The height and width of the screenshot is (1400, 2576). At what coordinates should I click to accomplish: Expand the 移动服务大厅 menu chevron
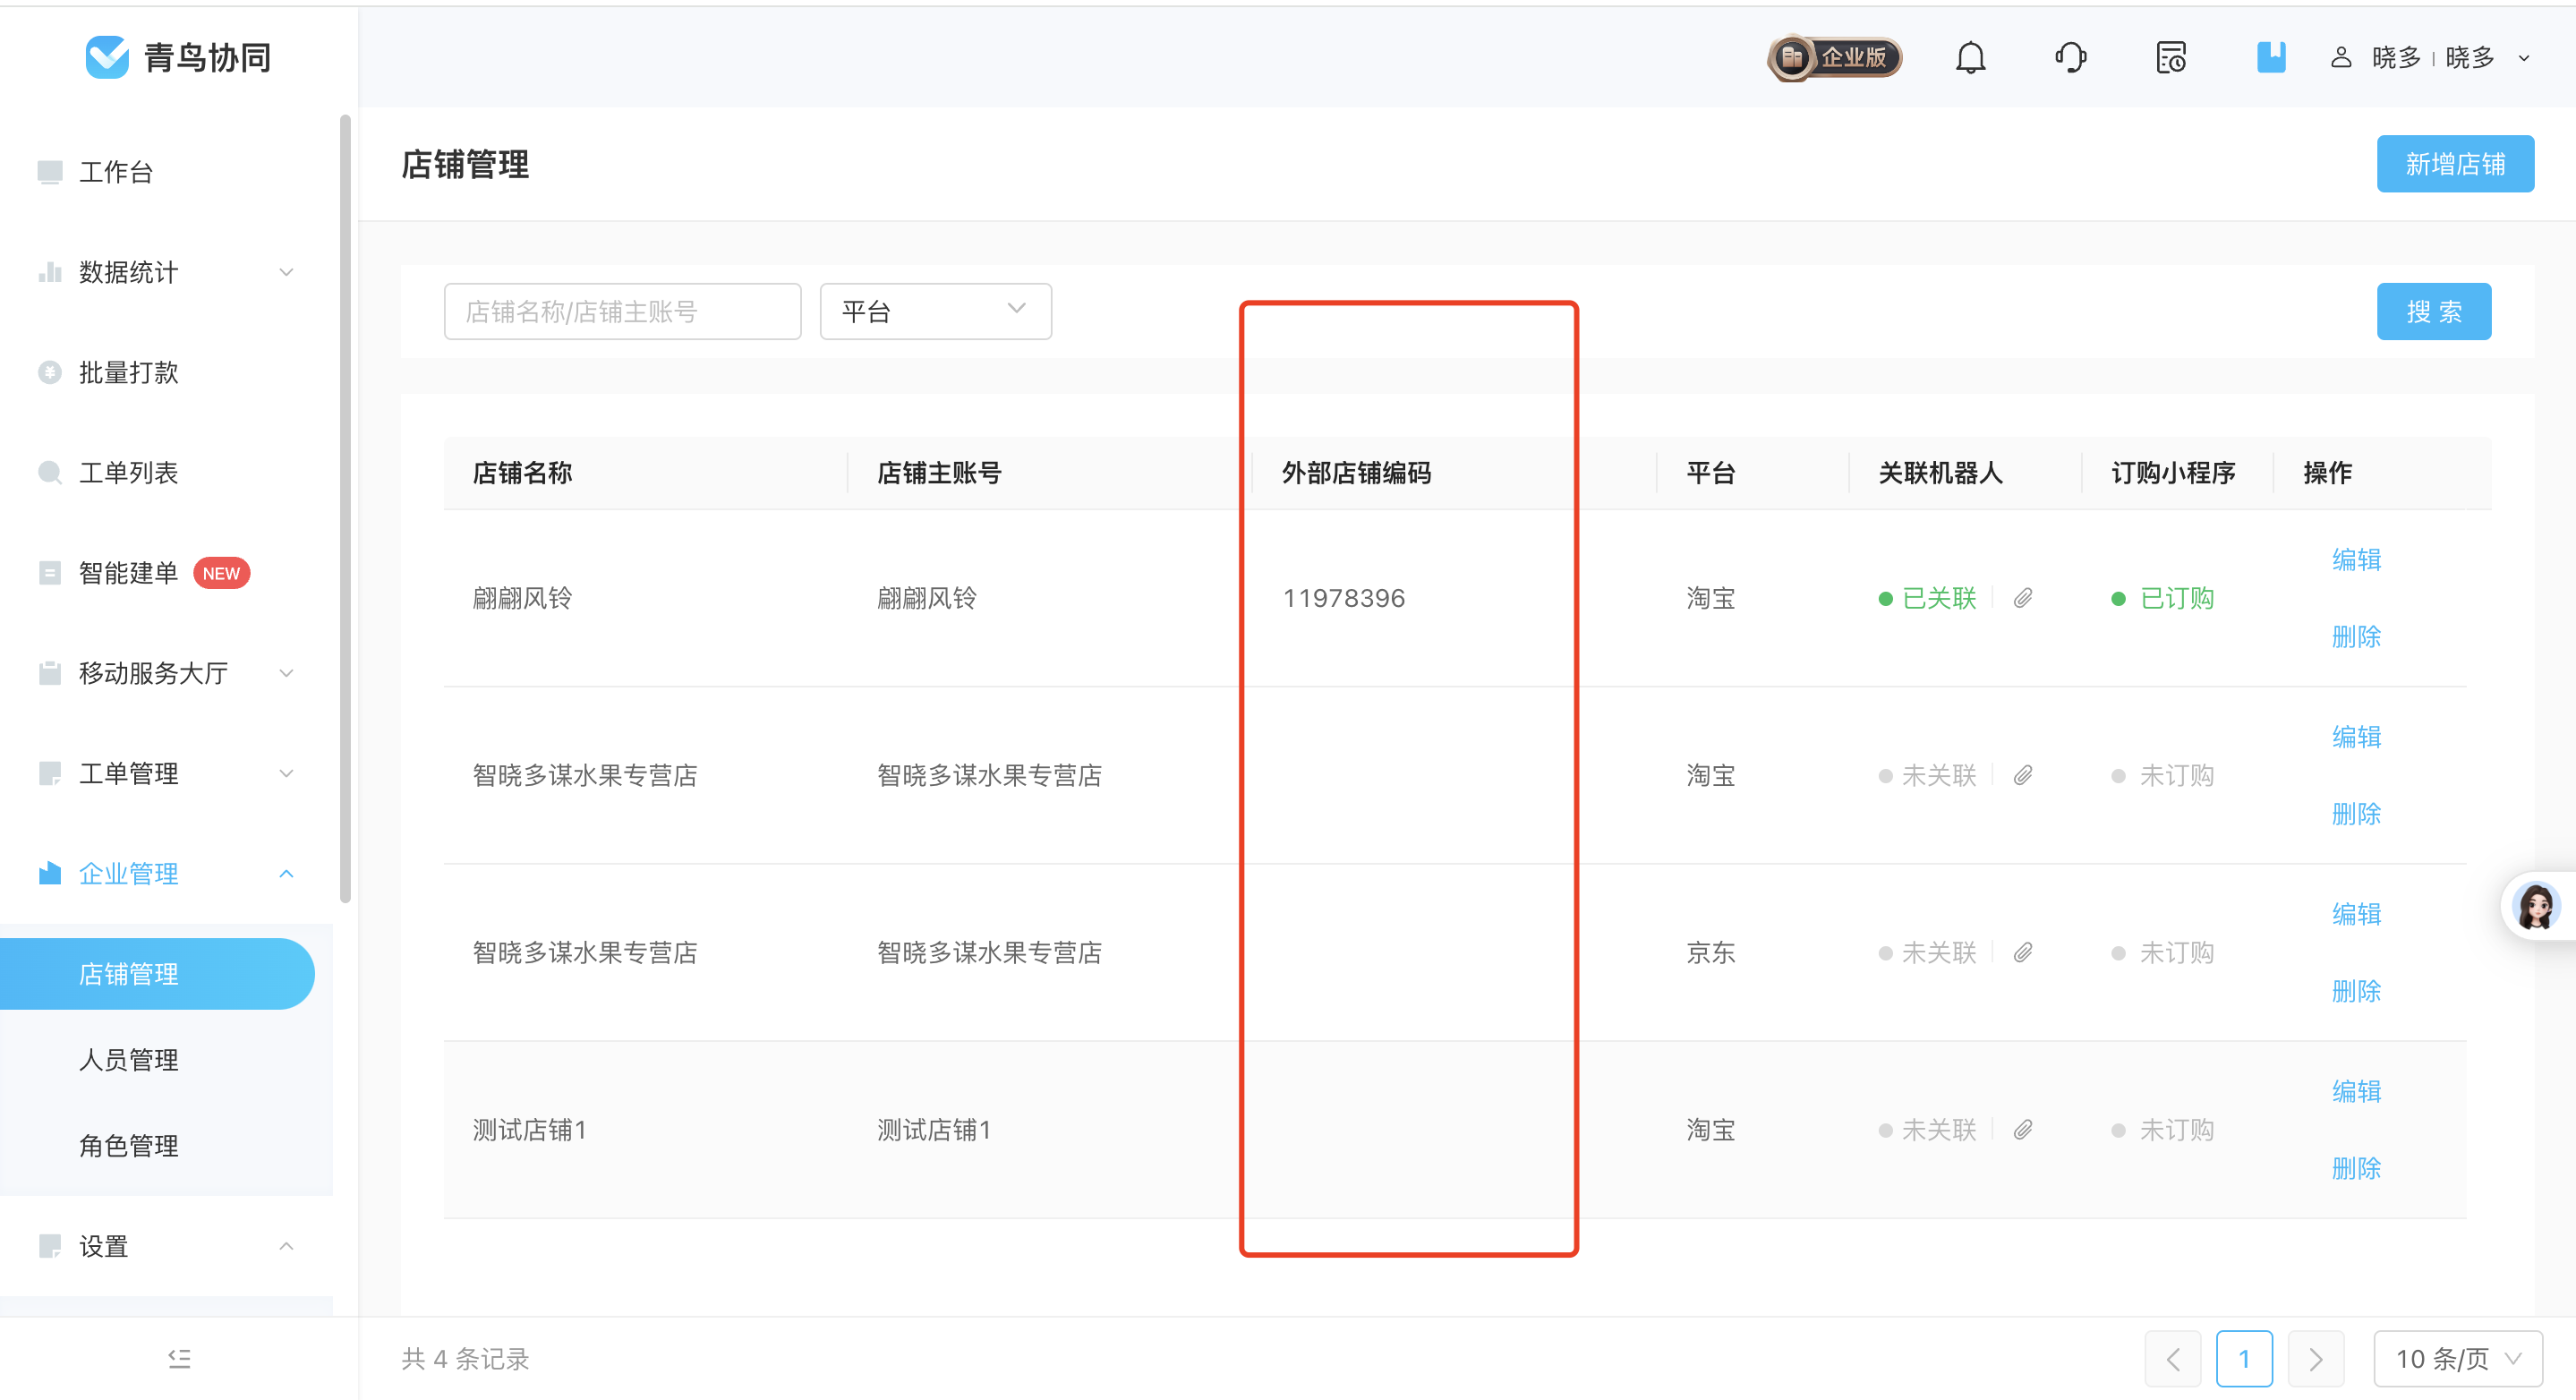pyautogui.click(x=286, y=673)
